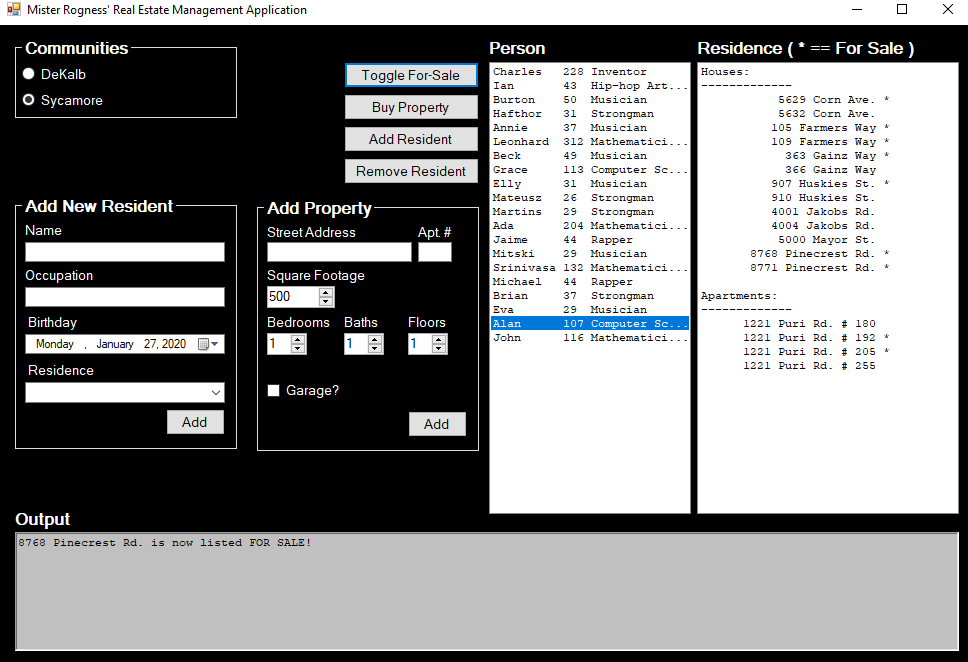Viewport: 968px width, 662px height.
Task: Increase the Bedrooms count
Action: [x=298, y=339]
